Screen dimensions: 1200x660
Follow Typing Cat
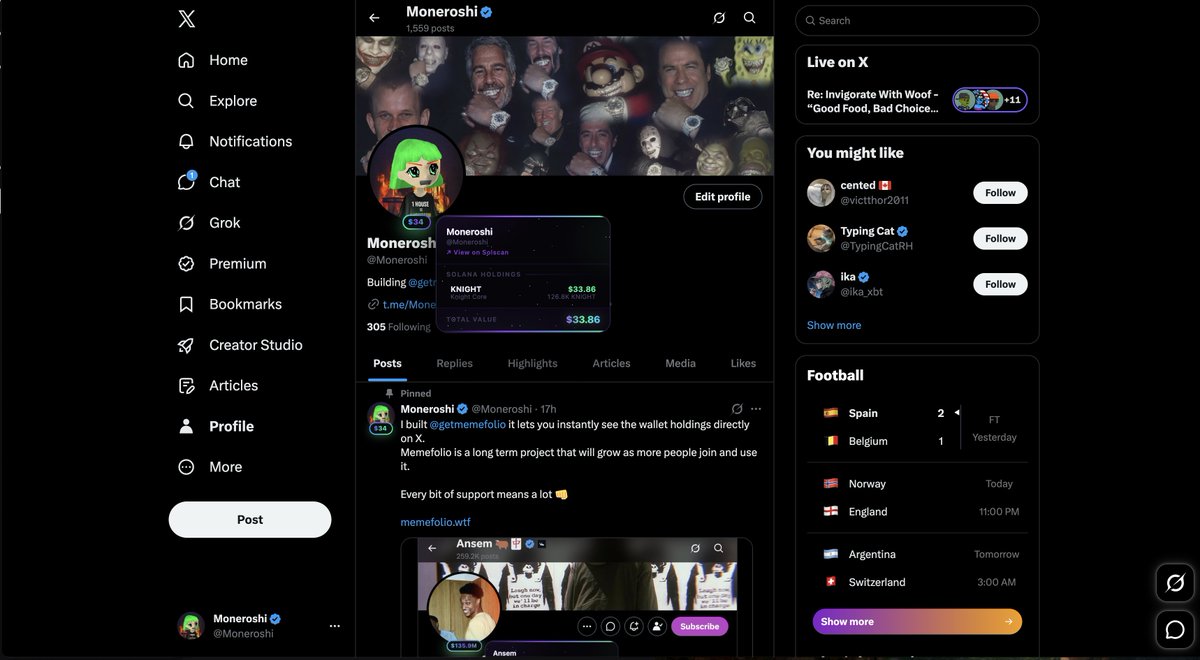pyautogui.click(x=1000, y=238)
